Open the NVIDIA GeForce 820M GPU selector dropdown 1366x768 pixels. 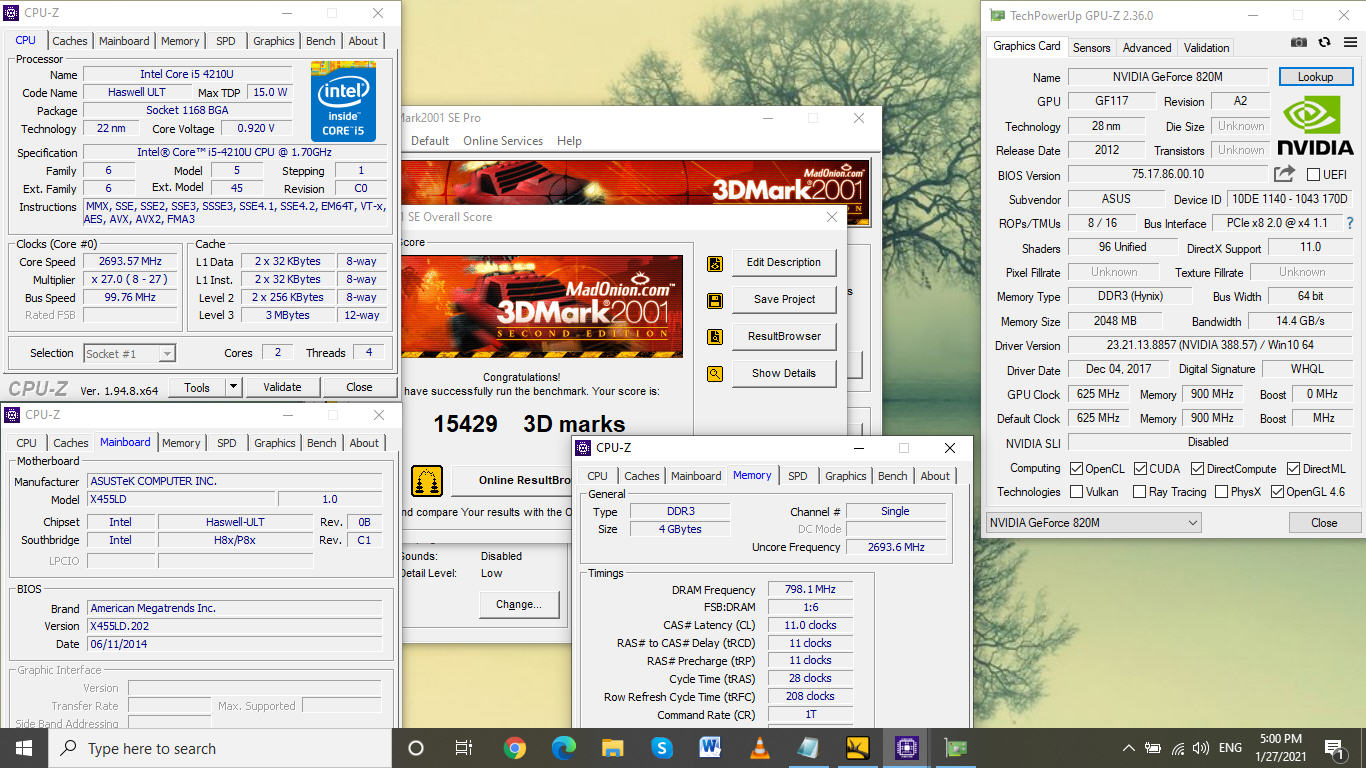[1093, 522]
